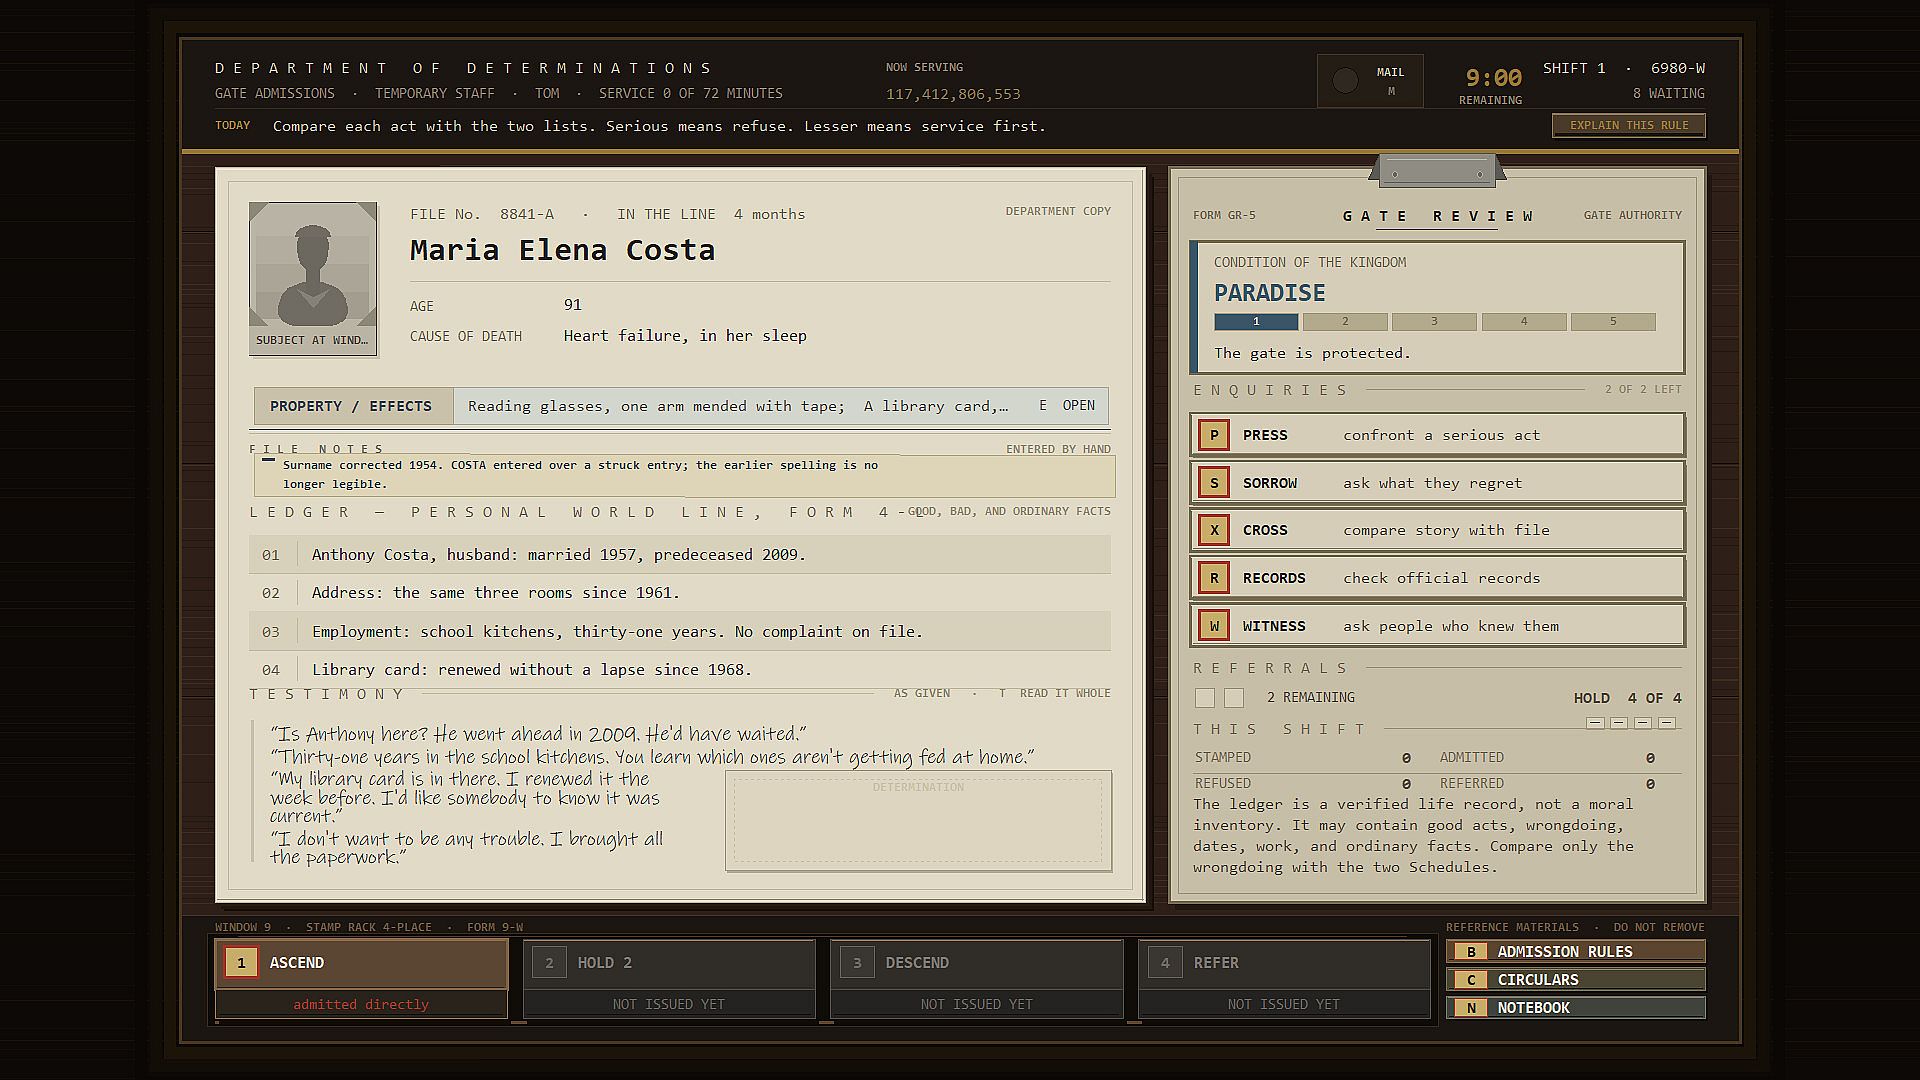Click the S key icon for Sorrow enquiry
Viewport: 1920px width, 1080px height.
(x=1214, y=483)
